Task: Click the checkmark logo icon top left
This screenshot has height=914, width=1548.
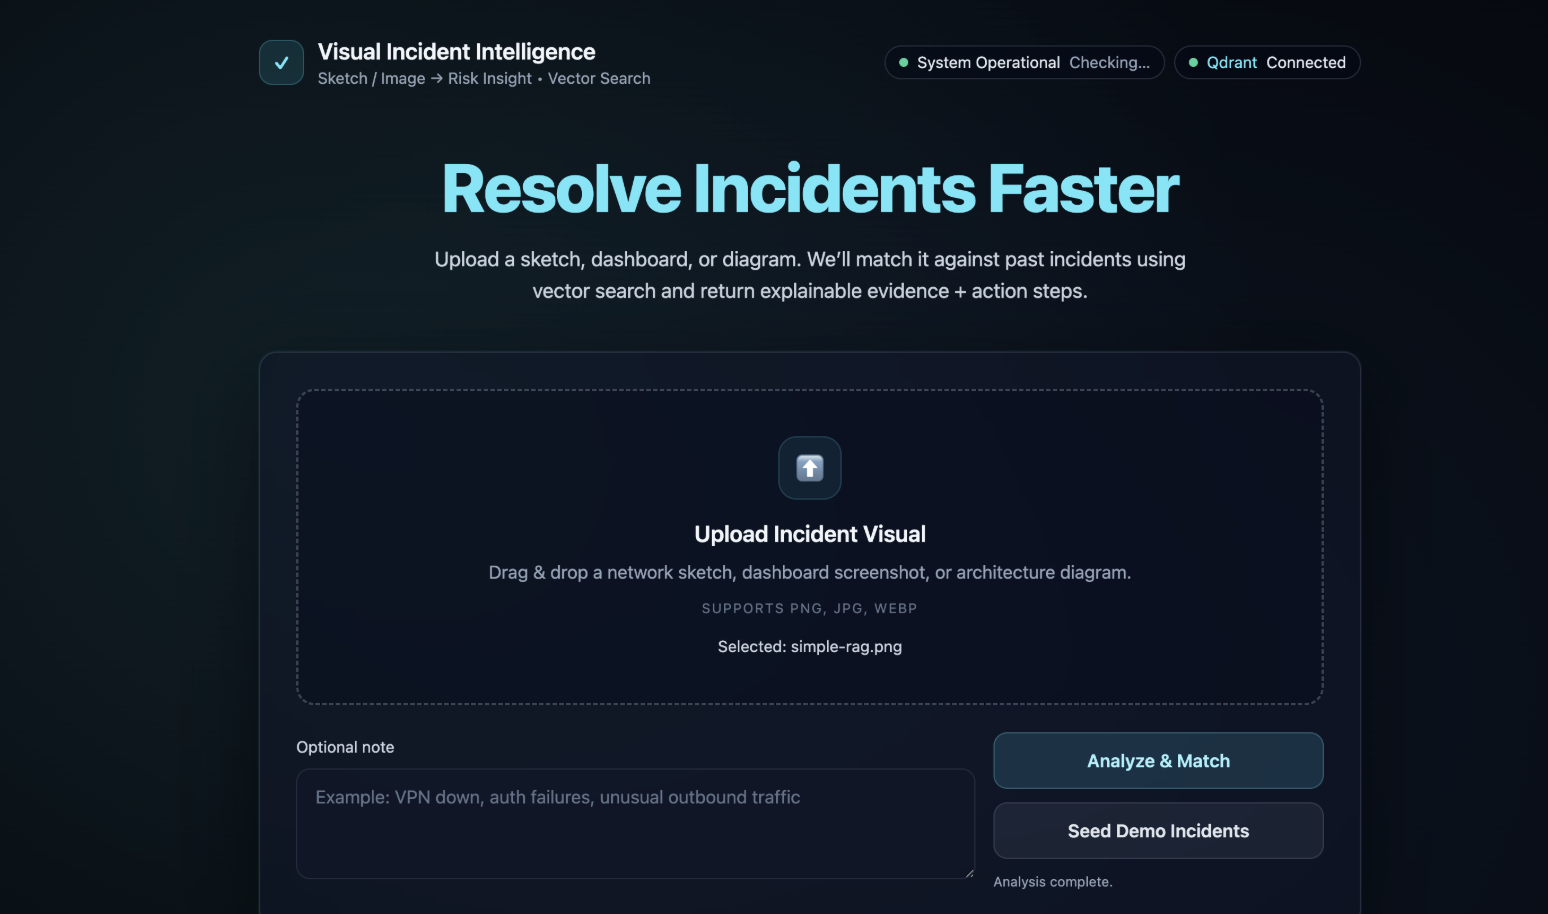Action: [x=281, y=62]
